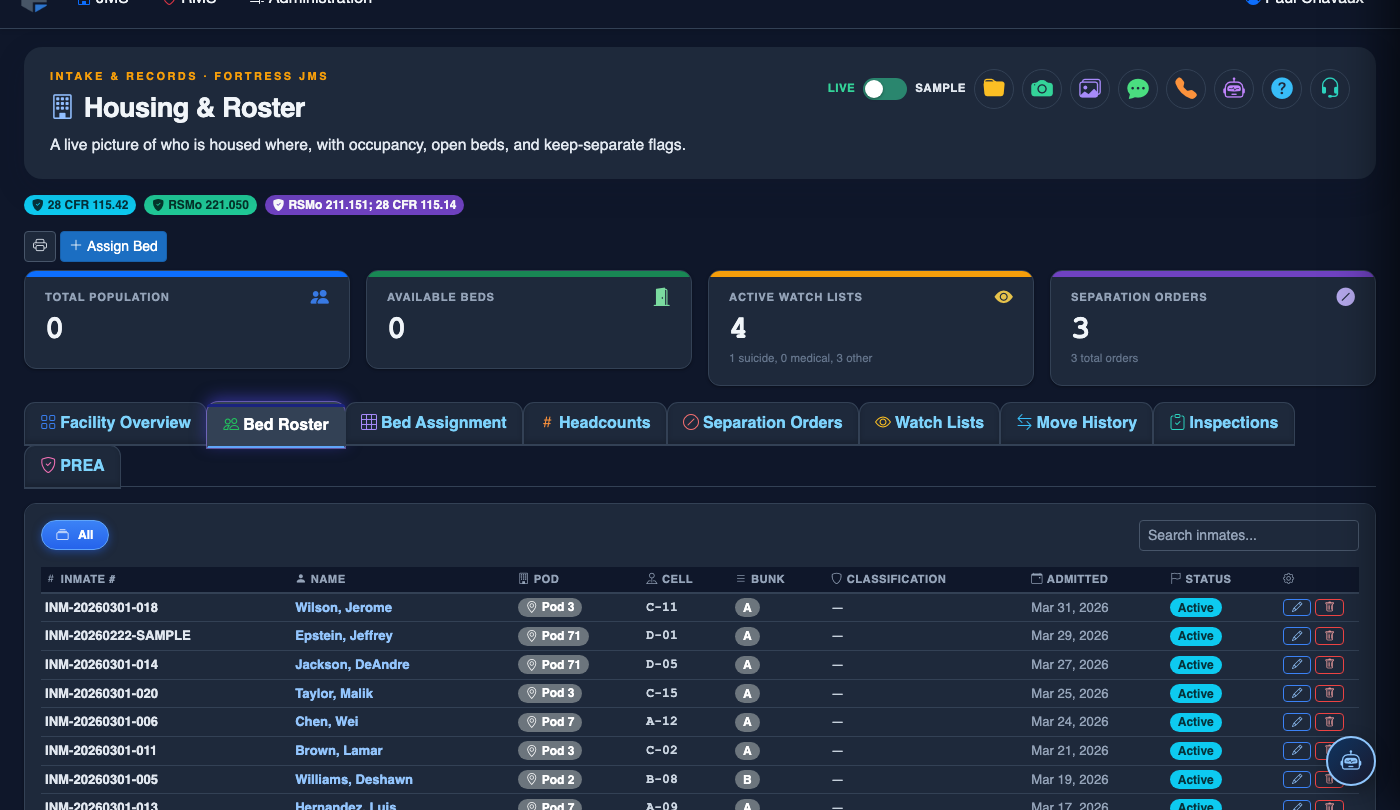The width and height of the screenshot is (1400, 810).
Task: Select the All filter pill
Action: (75, 535)
